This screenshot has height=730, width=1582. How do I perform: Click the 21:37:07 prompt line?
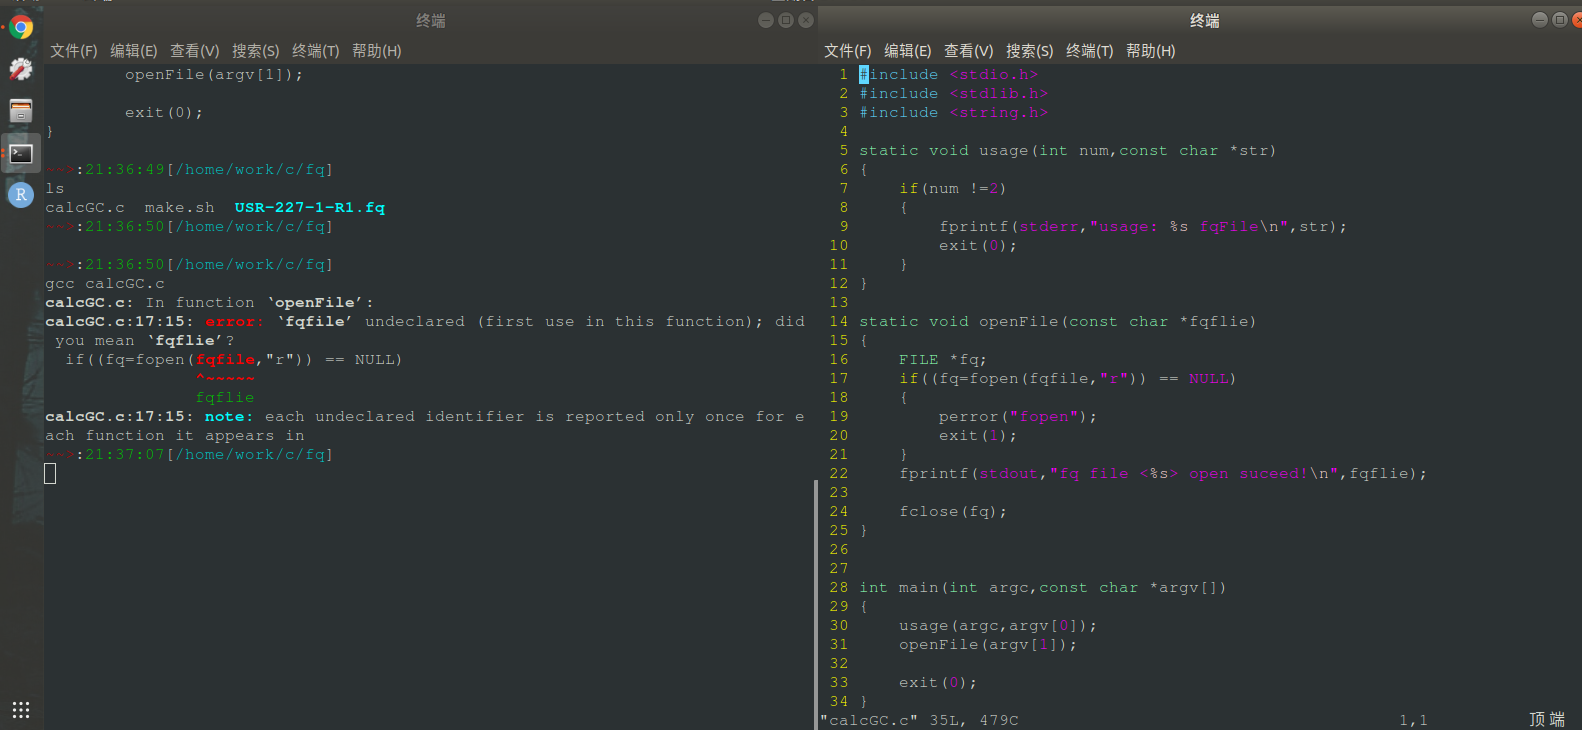pyautogui.click(x=189, y=454)
